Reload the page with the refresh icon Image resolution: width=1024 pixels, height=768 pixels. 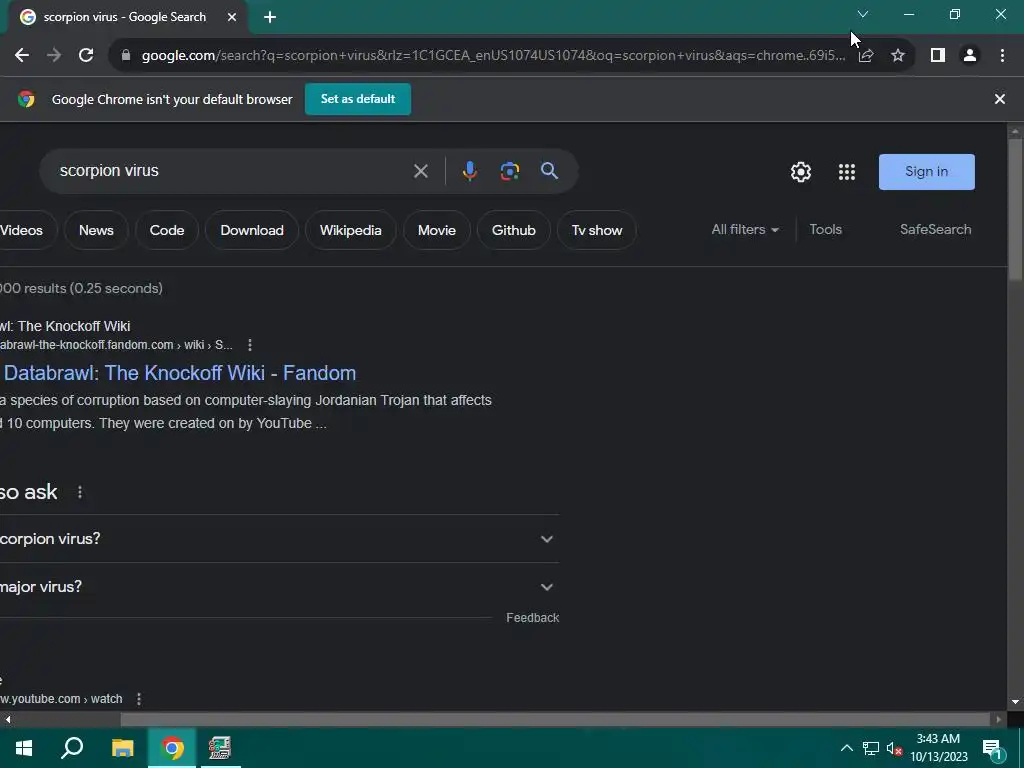[x=86, y=56]
